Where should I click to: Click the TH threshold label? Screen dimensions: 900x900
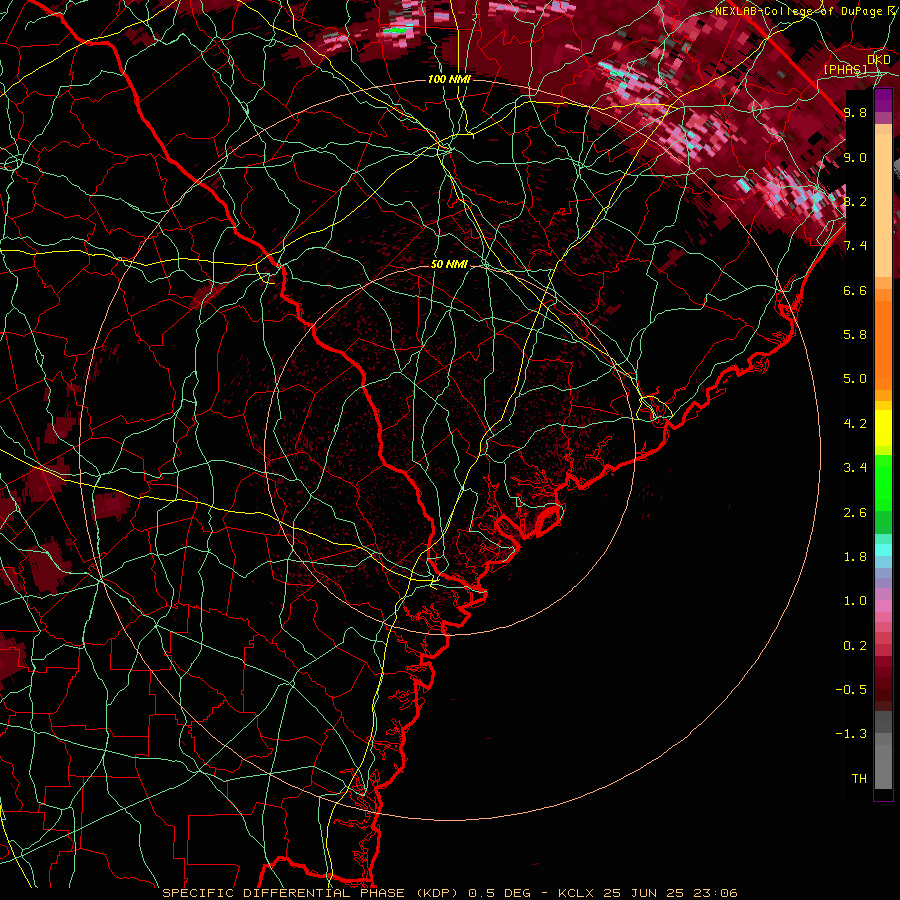coord(859,779)
